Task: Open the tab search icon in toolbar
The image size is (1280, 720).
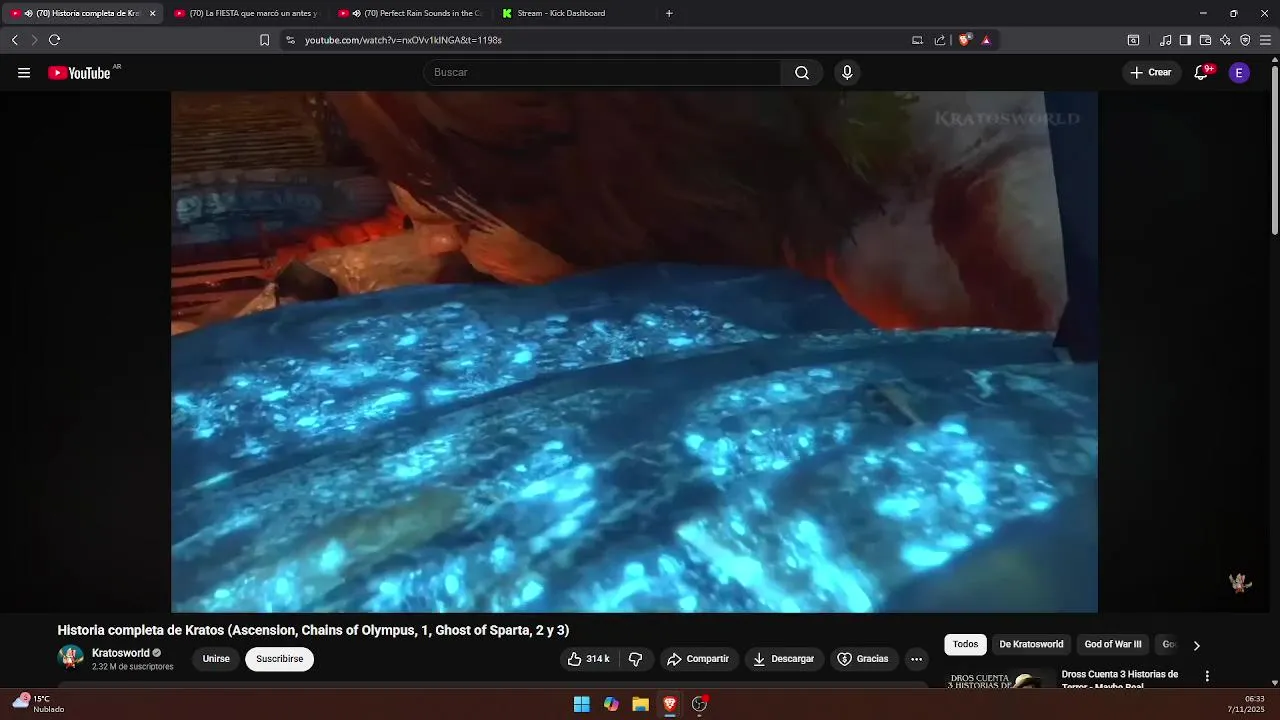Action: [1133, 40]
